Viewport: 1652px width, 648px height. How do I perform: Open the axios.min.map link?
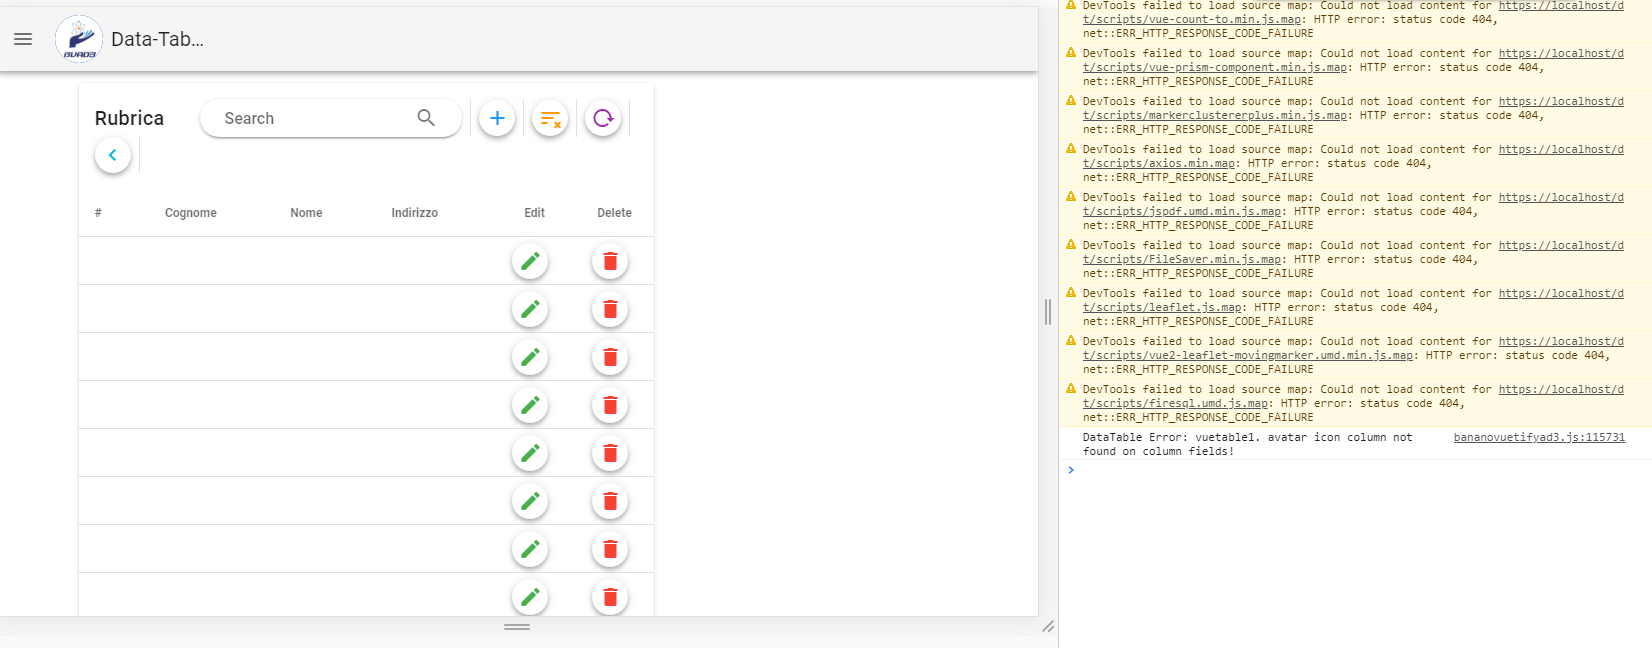[1159, 163]
